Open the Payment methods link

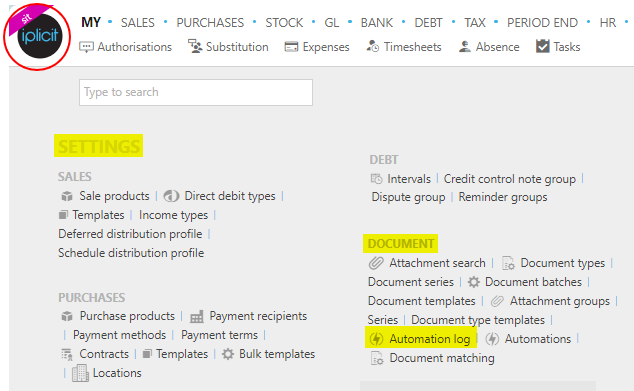[x=119, y=335]
